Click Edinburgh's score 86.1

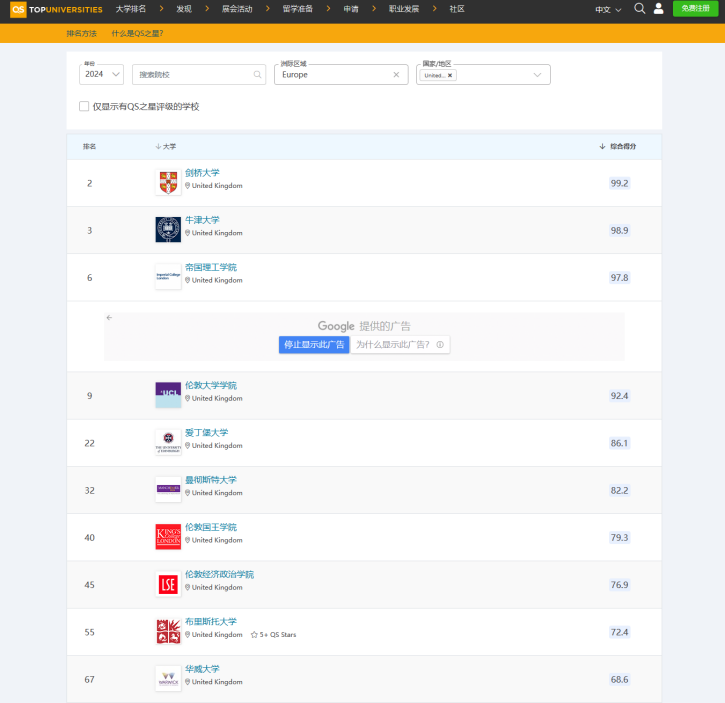[x=620, y=443]
